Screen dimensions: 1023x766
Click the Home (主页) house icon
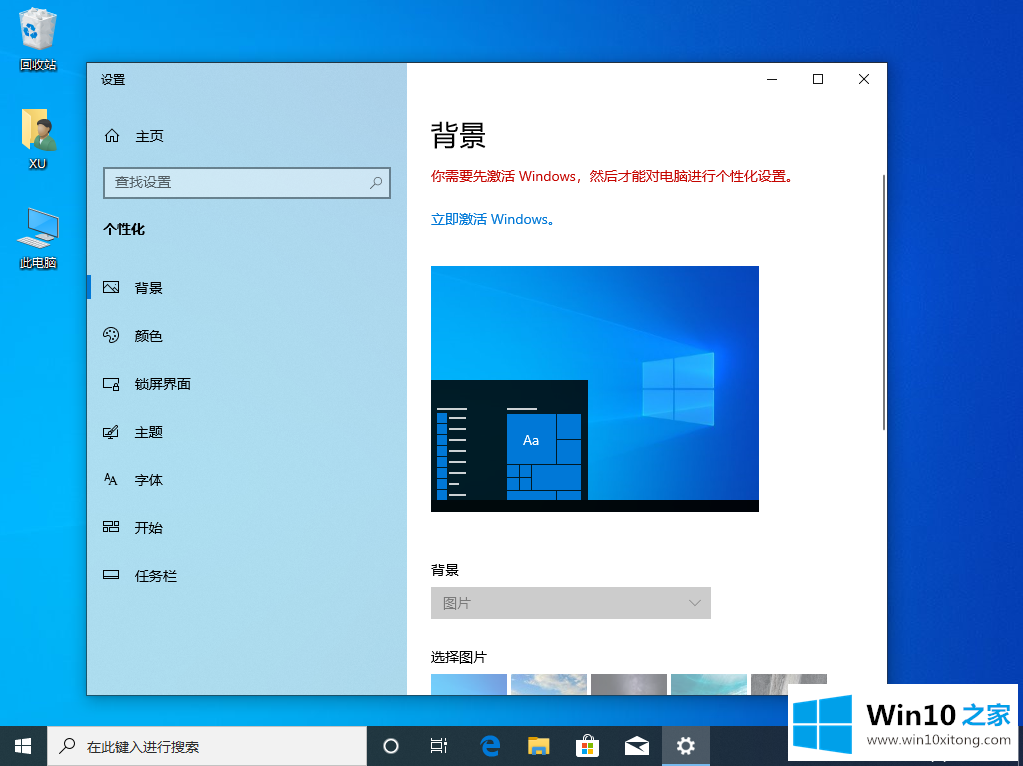click(x=112, y=135)
